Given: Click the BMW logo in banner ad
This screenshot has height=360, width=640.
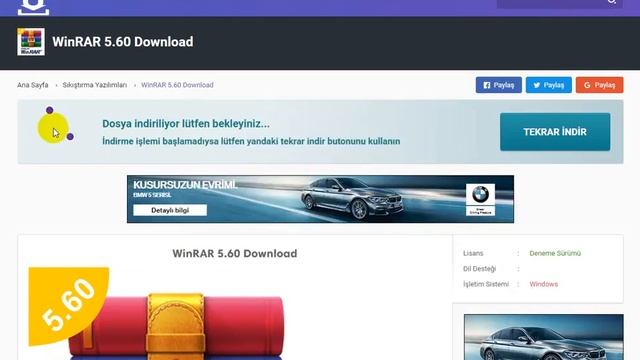Looking at the screenshot, I should tap(480, 195).
